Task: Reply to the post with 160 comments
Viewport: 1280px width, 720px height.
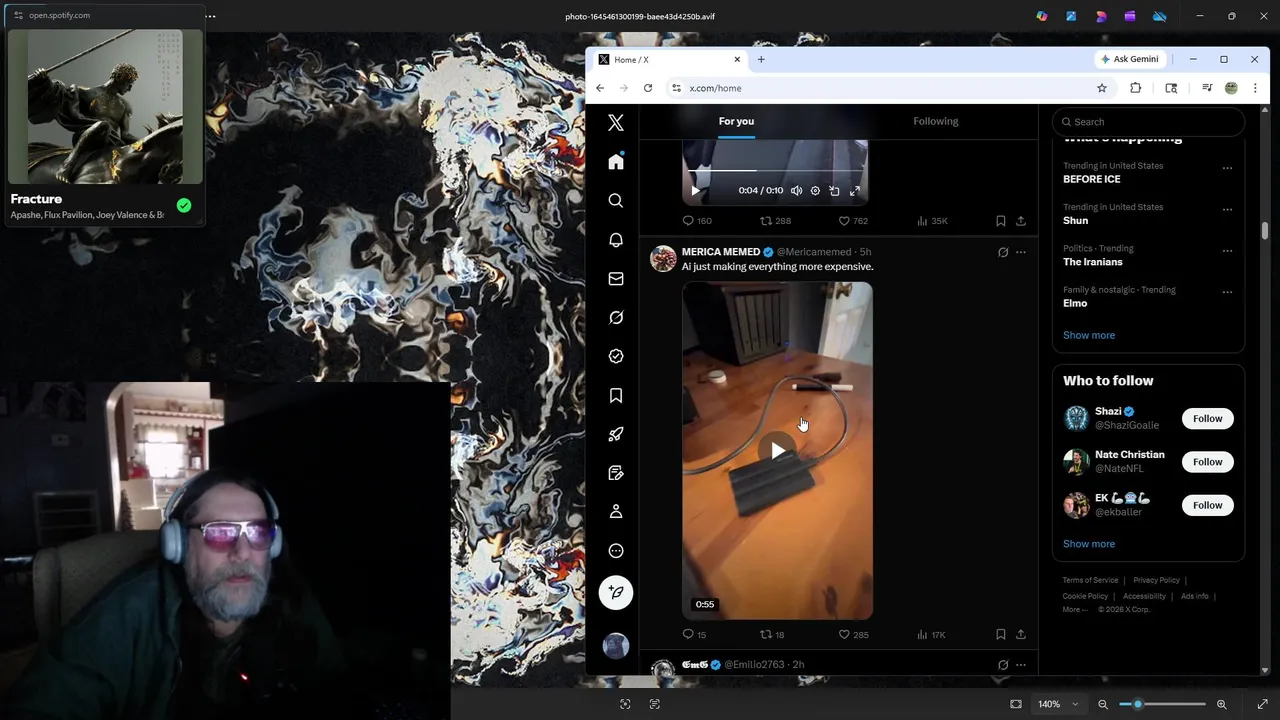Action: (697, 221)
